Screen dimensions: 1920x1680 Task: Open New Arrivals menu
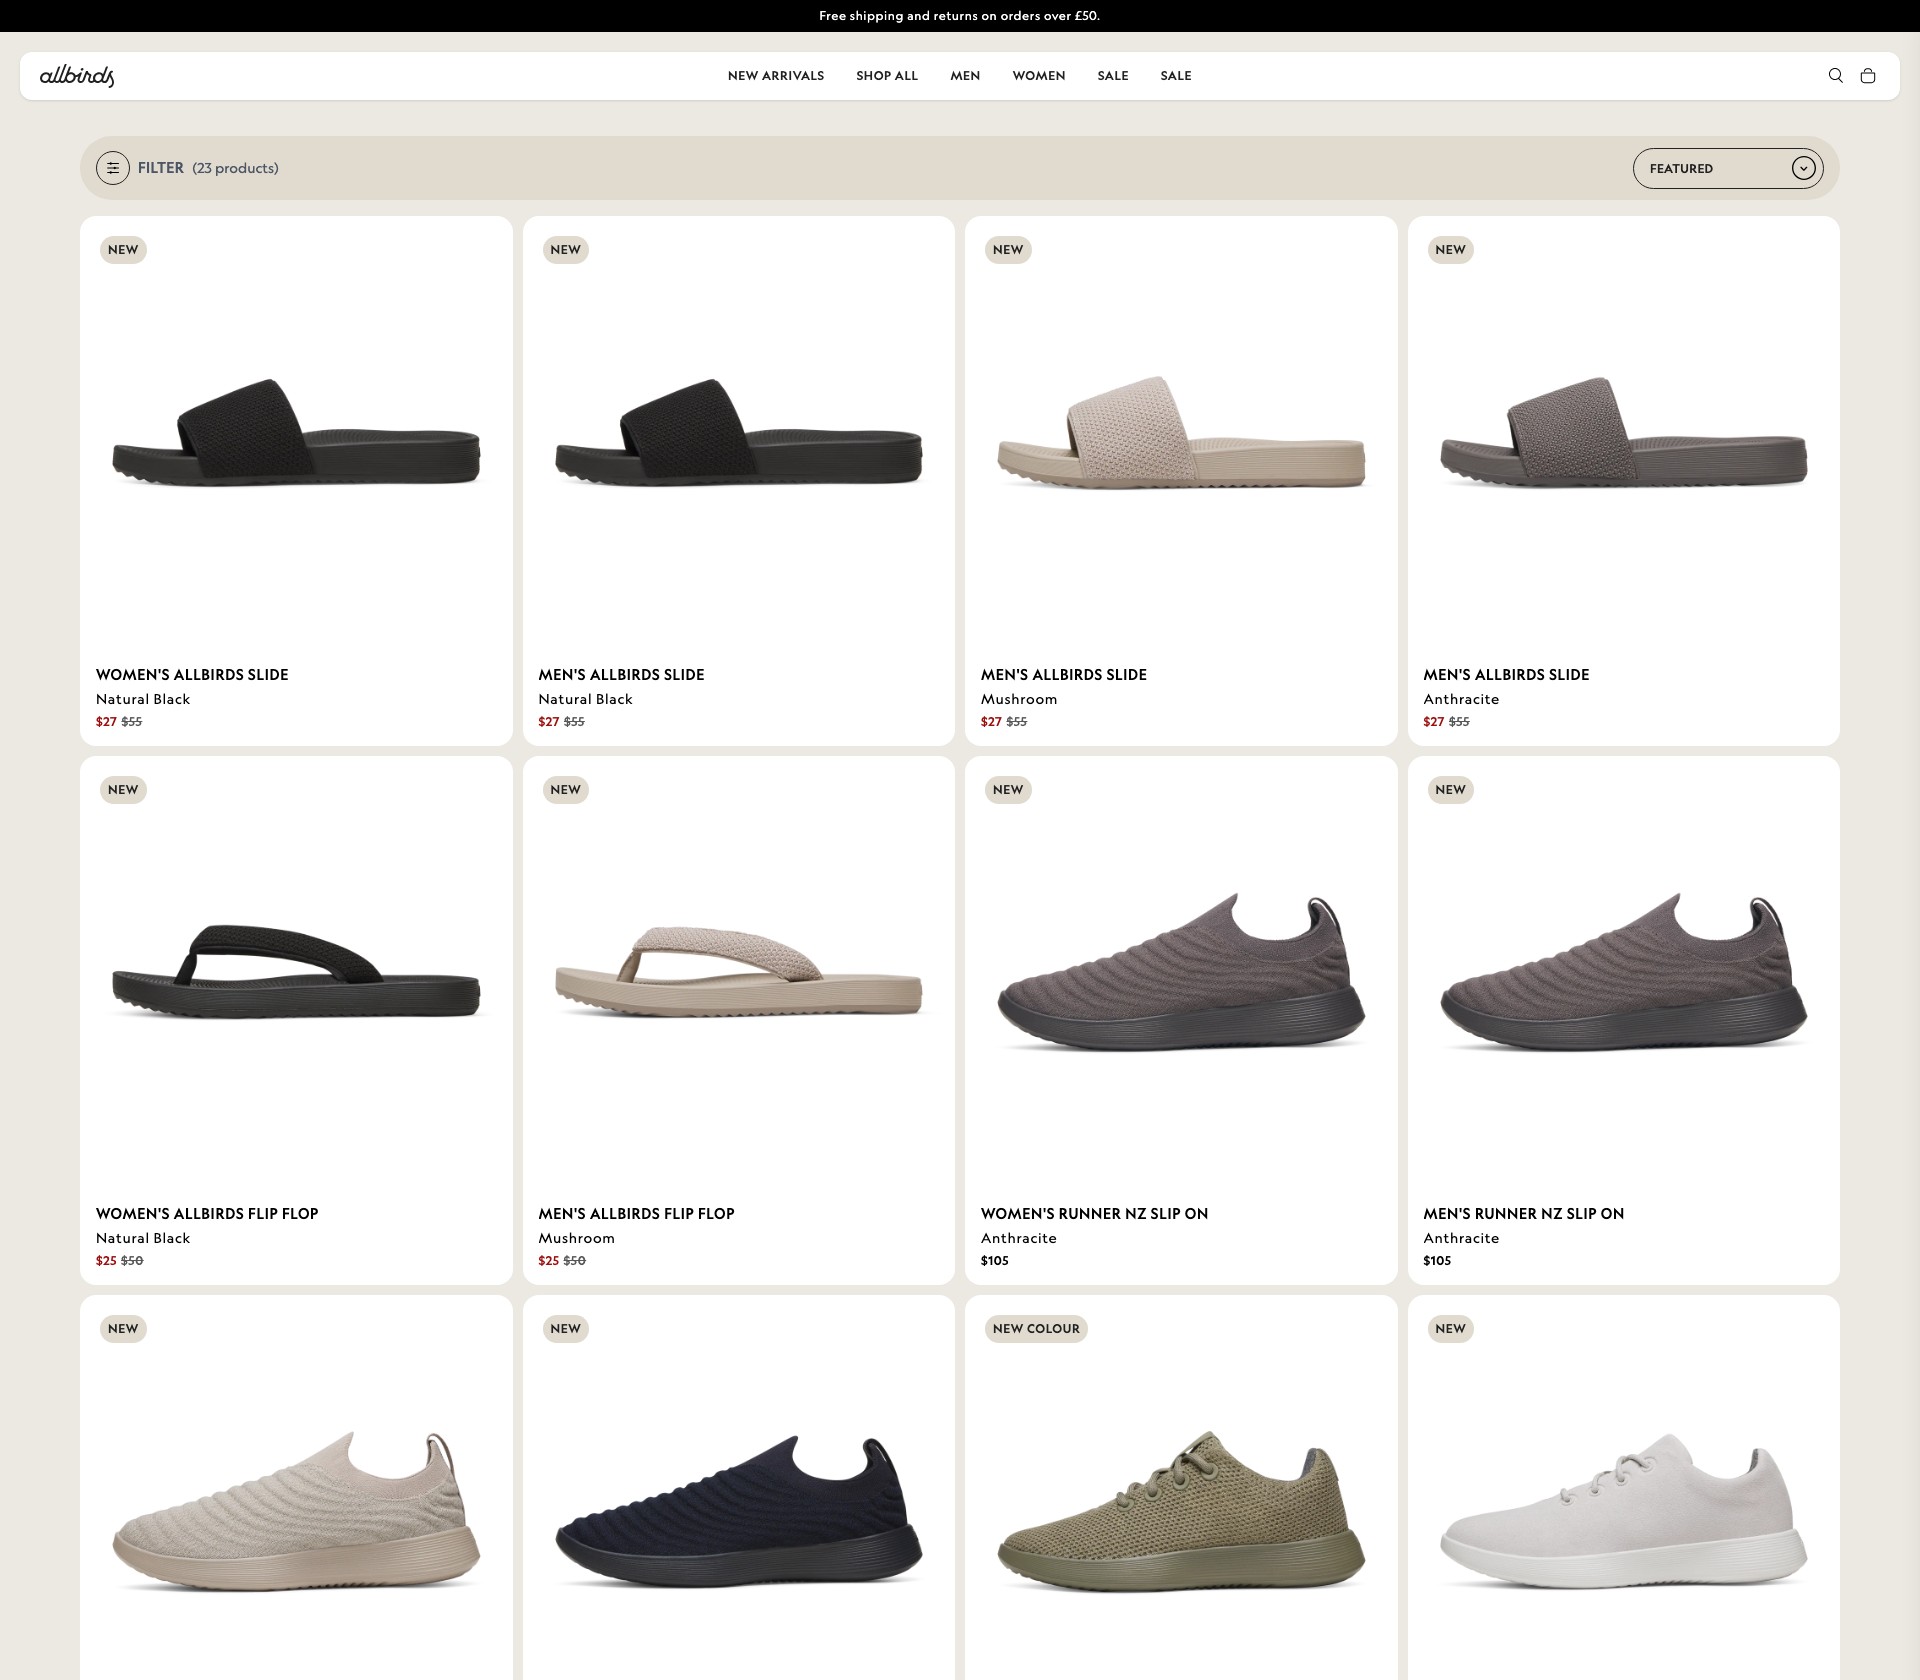[x=776, y=76]
